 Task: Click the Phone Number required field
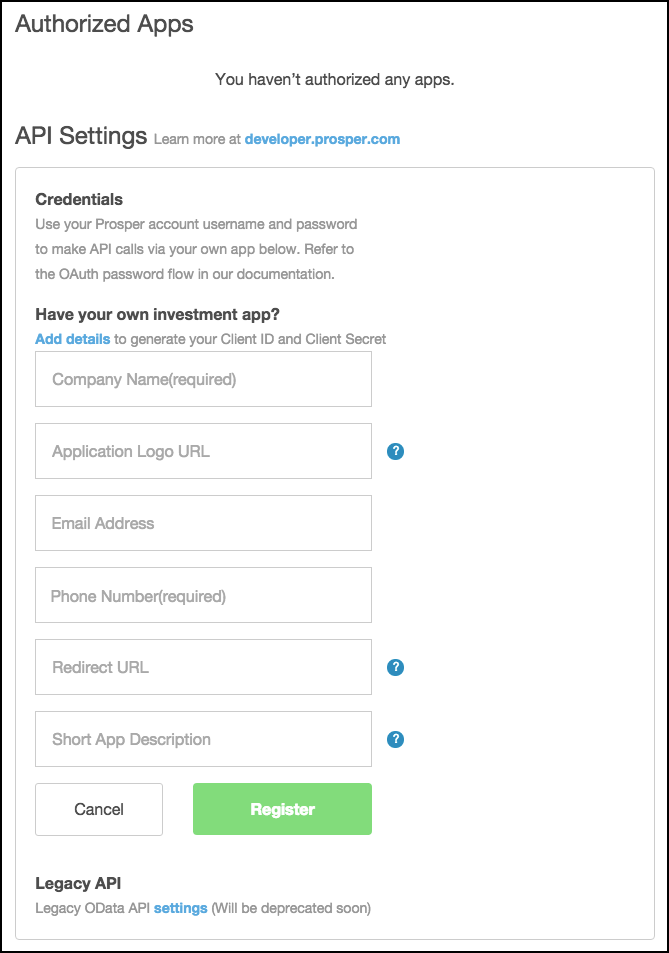click(x=203, y=595)
